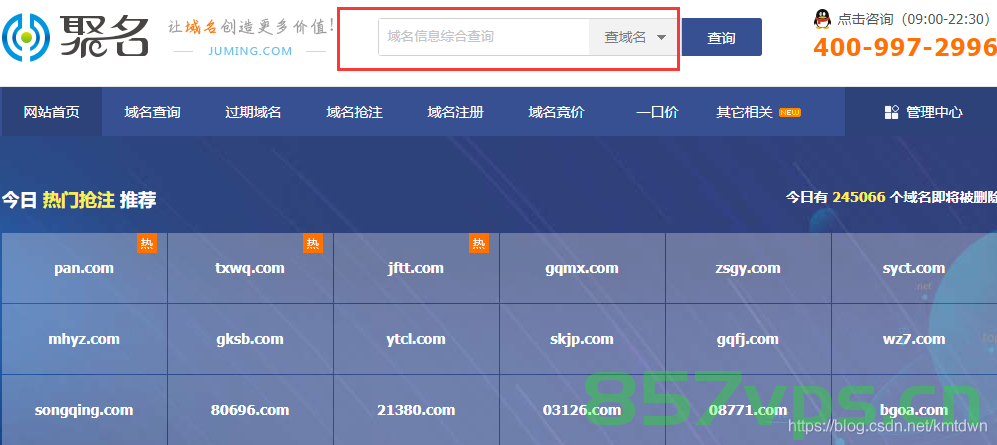Select domain ytcl.com
The image size is (997, 445).
click(416, 339)
